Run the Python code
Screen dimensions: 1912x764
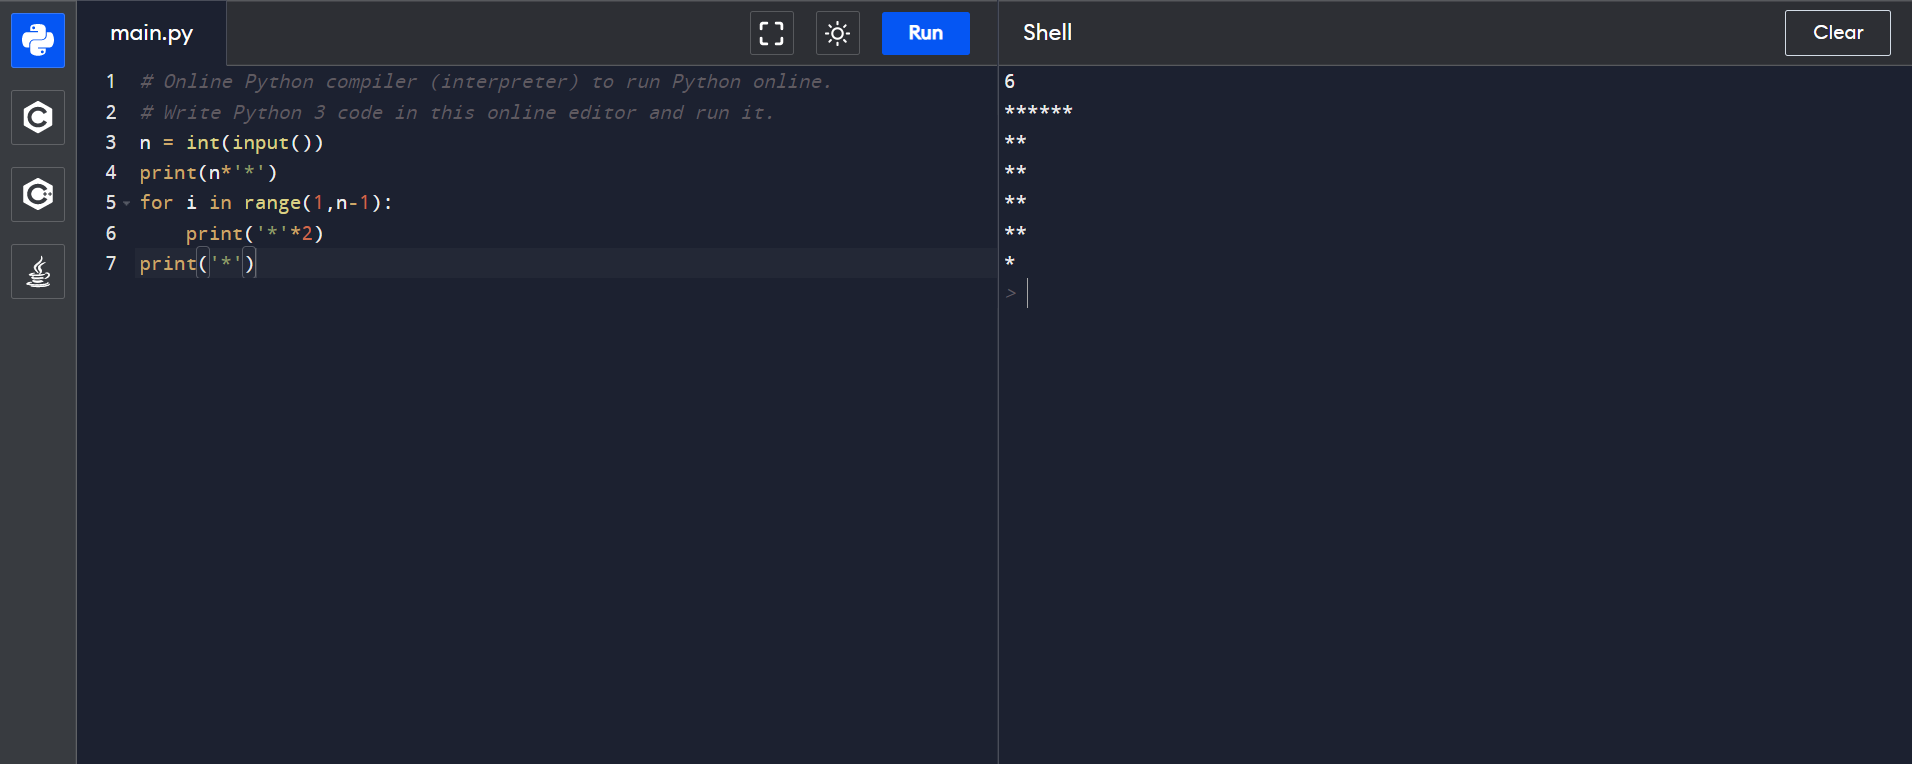[925, 33]
